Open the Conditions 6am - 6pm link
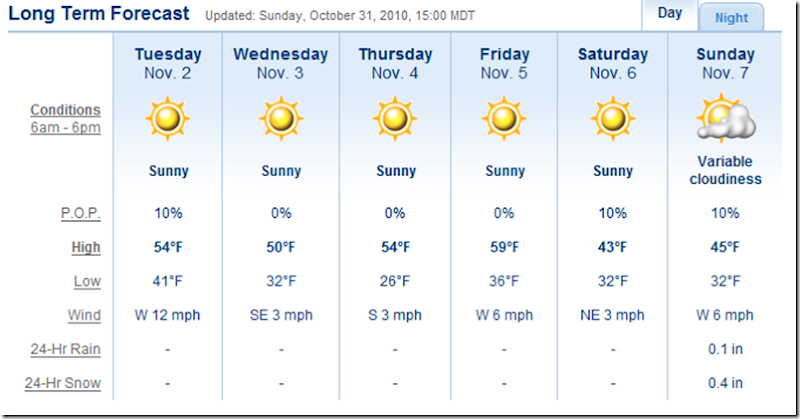 click(x=66, y=118)
